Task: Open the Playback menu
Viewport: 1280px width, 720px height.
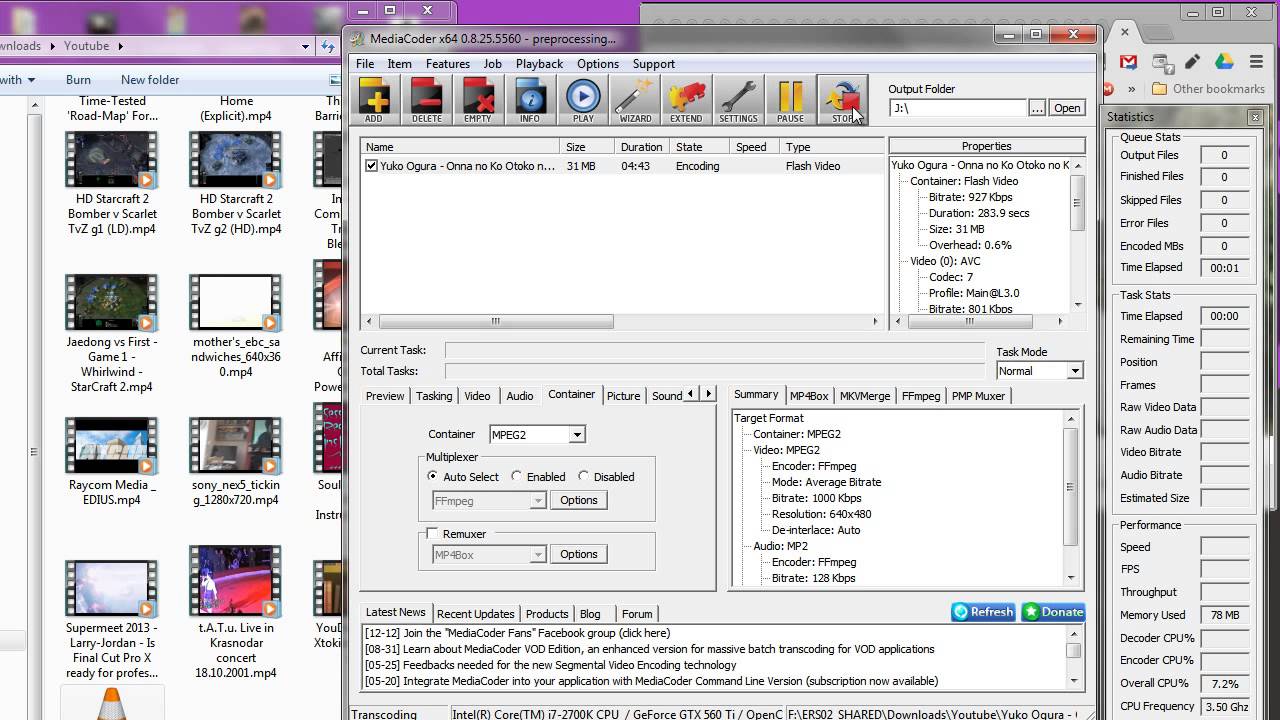Action: (539, 64)
